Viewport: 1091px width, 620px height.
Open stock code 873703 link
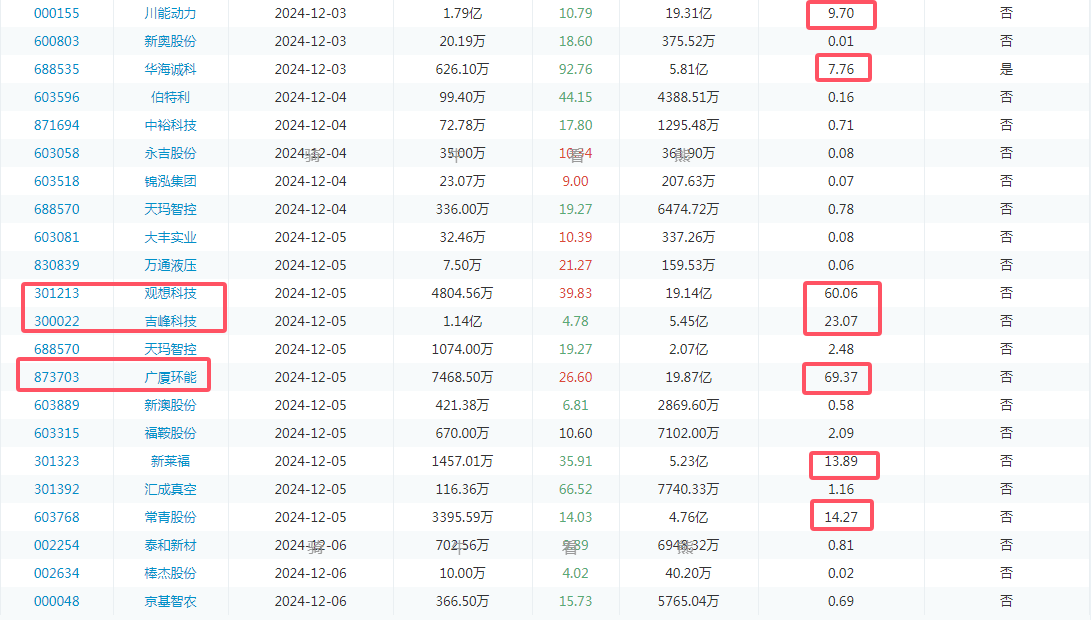(56, 377)
